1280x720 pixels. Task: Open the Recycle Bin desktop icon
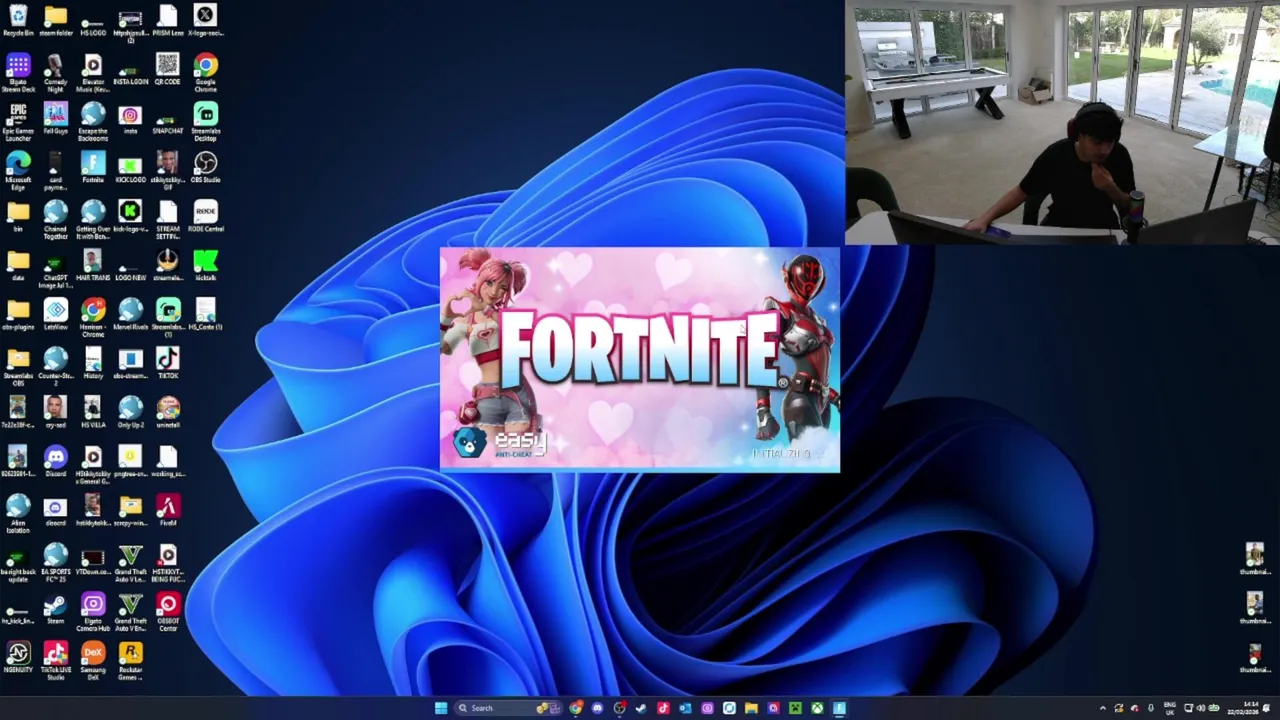point(18,21)
